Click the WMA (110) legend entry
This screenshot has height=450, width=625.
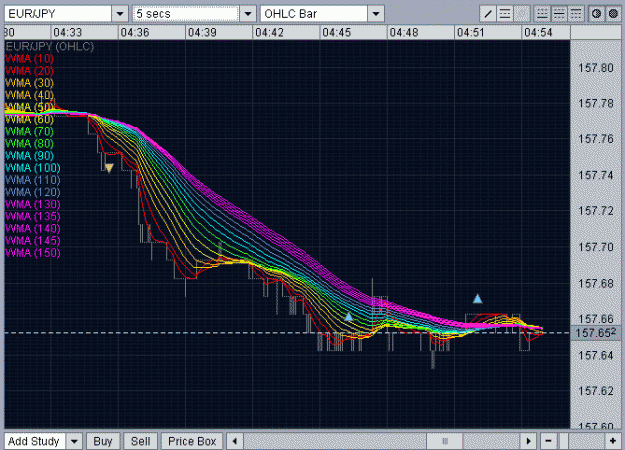[33, 180]
